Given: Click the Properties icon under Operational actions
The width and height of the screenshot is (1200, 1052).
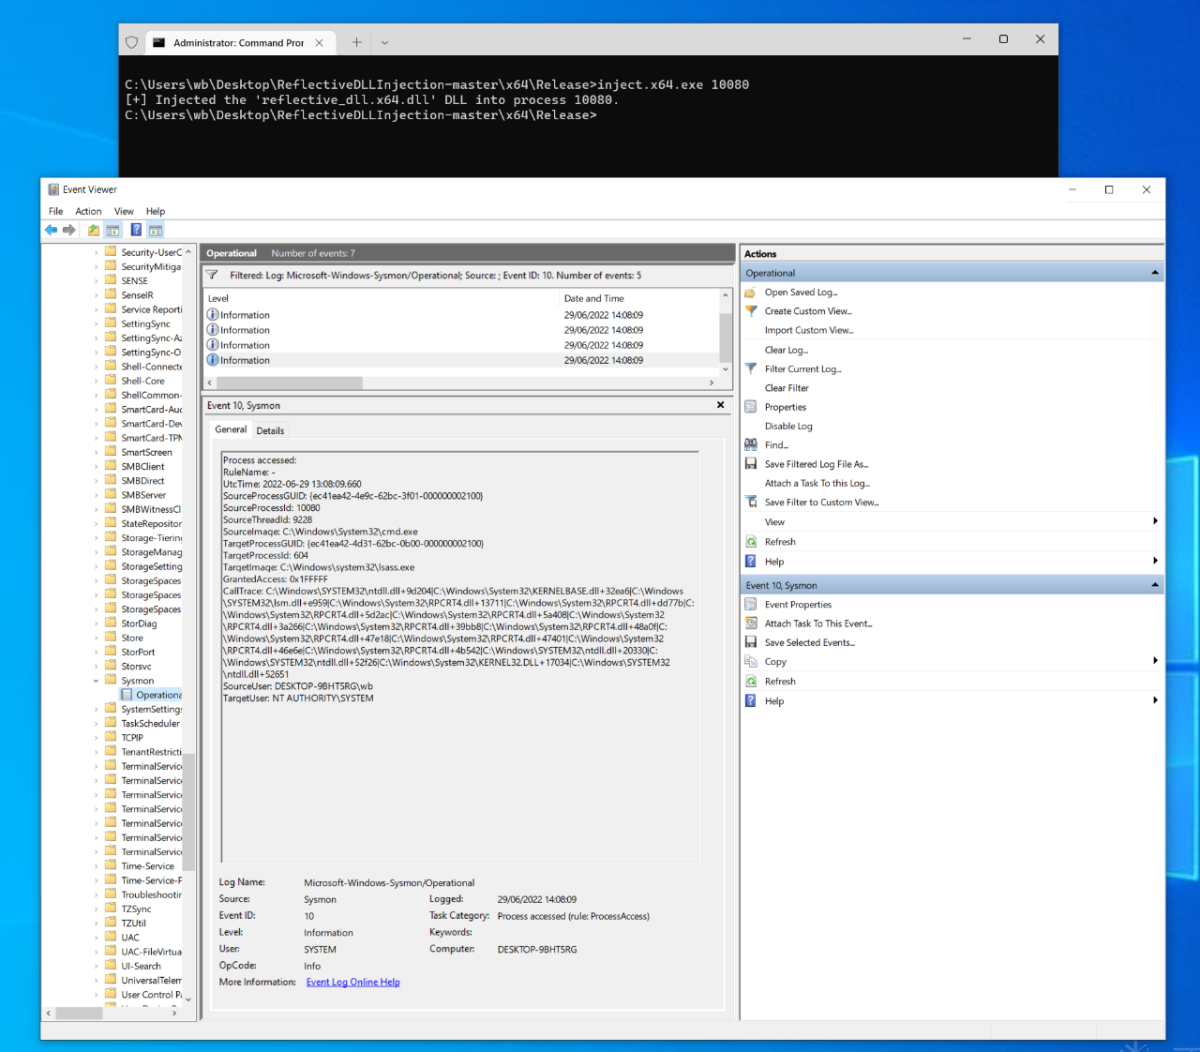Looking at the screenshot, I should pos(751,407).
